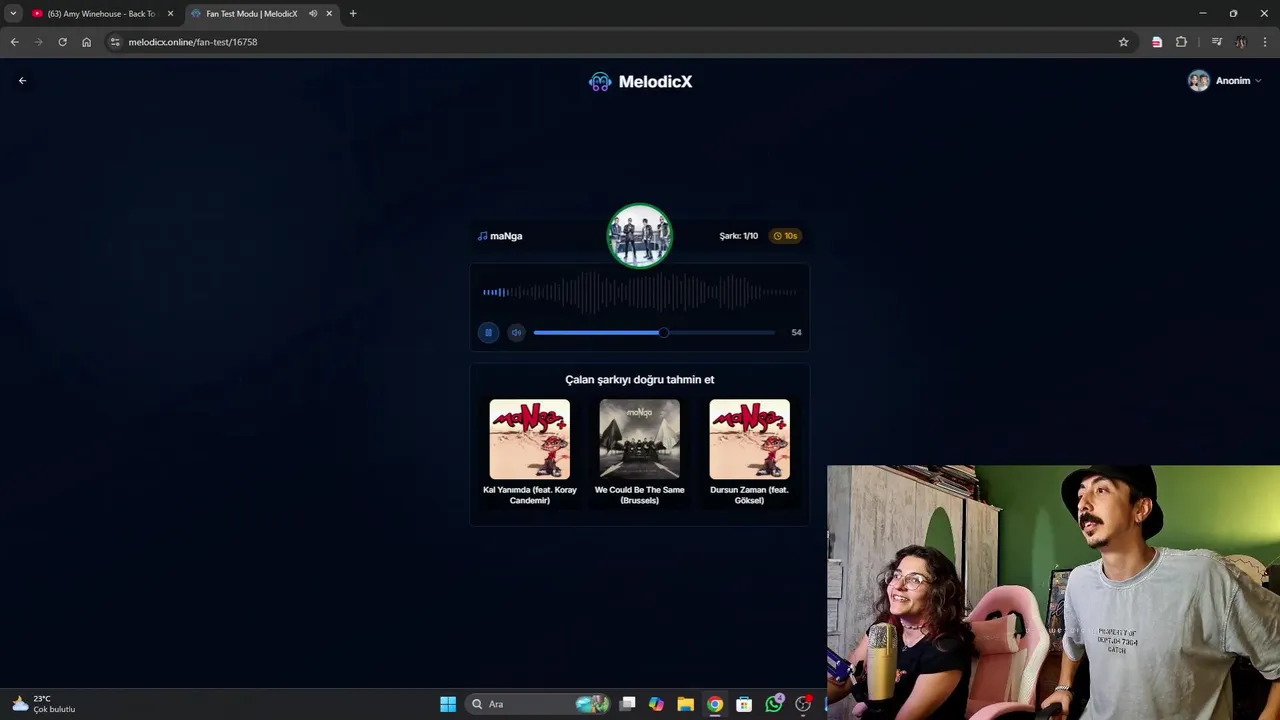Click the taskbar Ara search box
1280x720 pixels.
click(540, 704)
